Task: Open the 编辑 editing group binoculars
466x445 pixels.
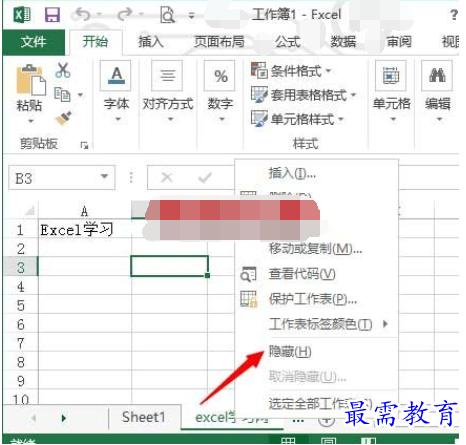Action: [437, 76]
